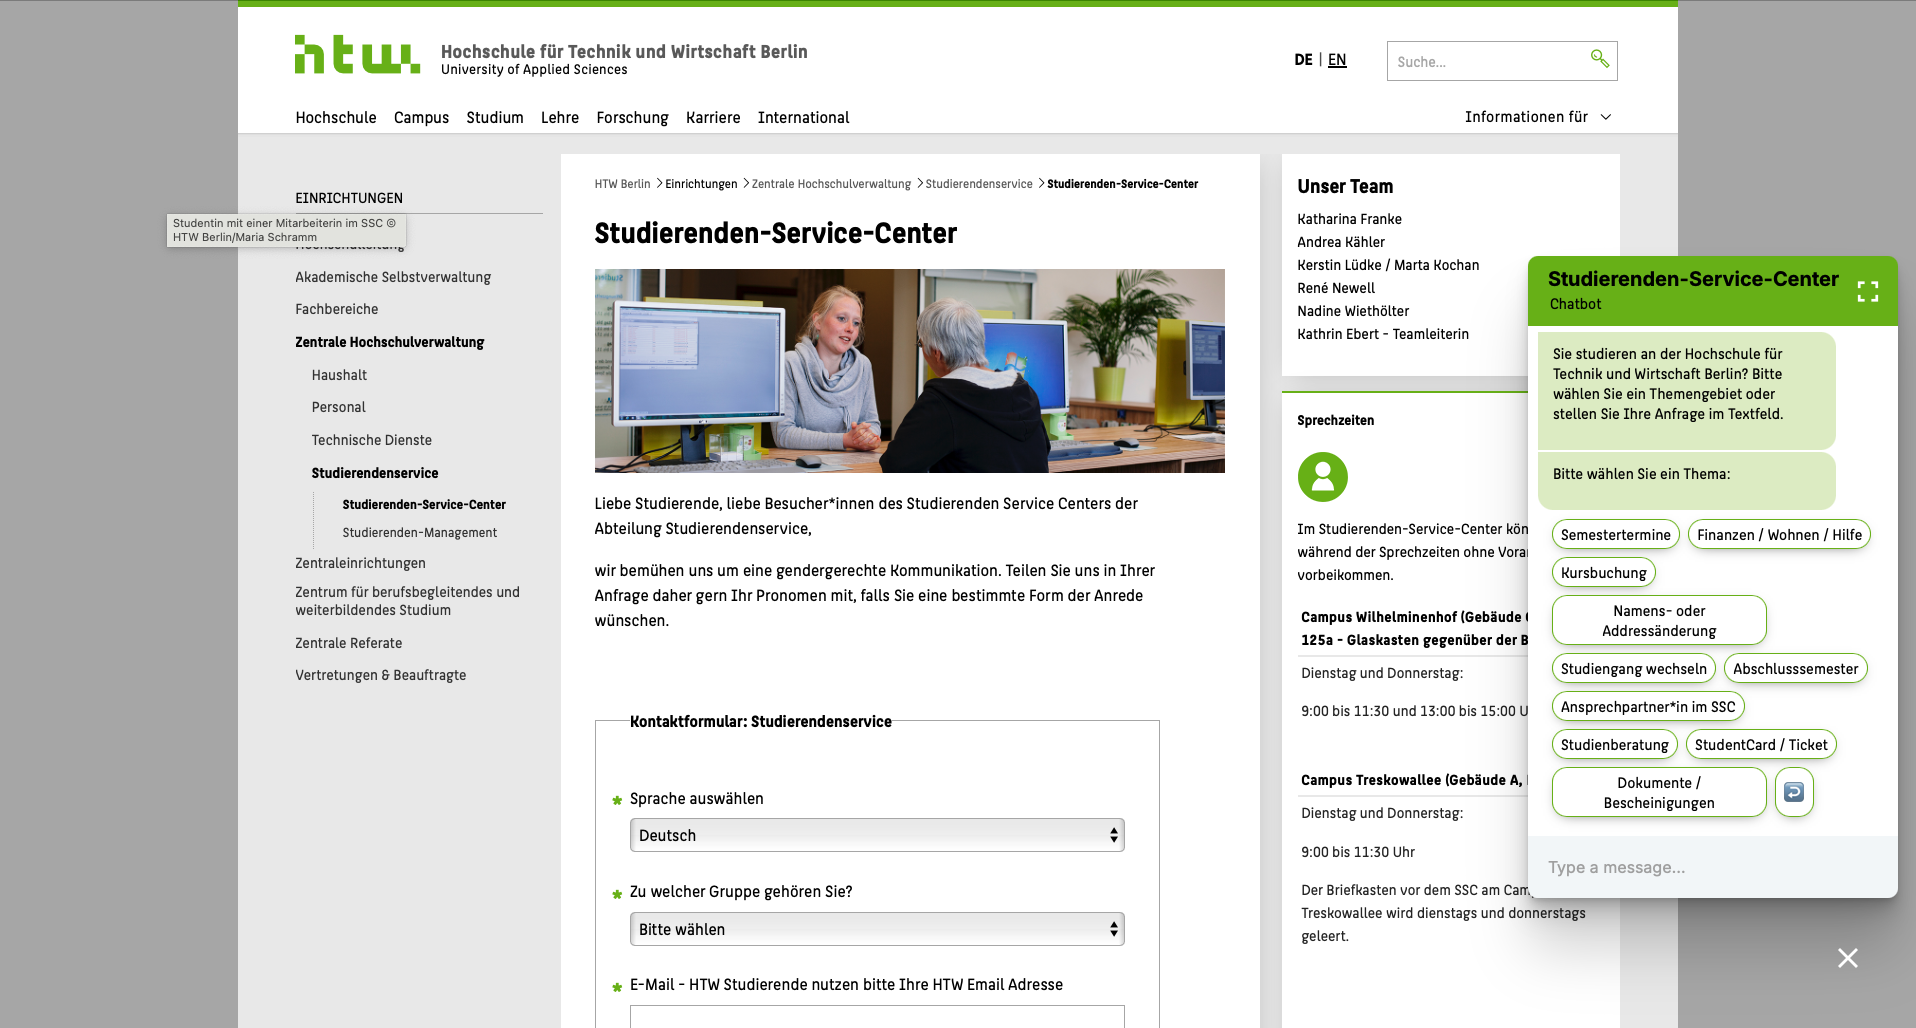Choose Dokumente / Bescheinigungen topic

click(1659, 793)
